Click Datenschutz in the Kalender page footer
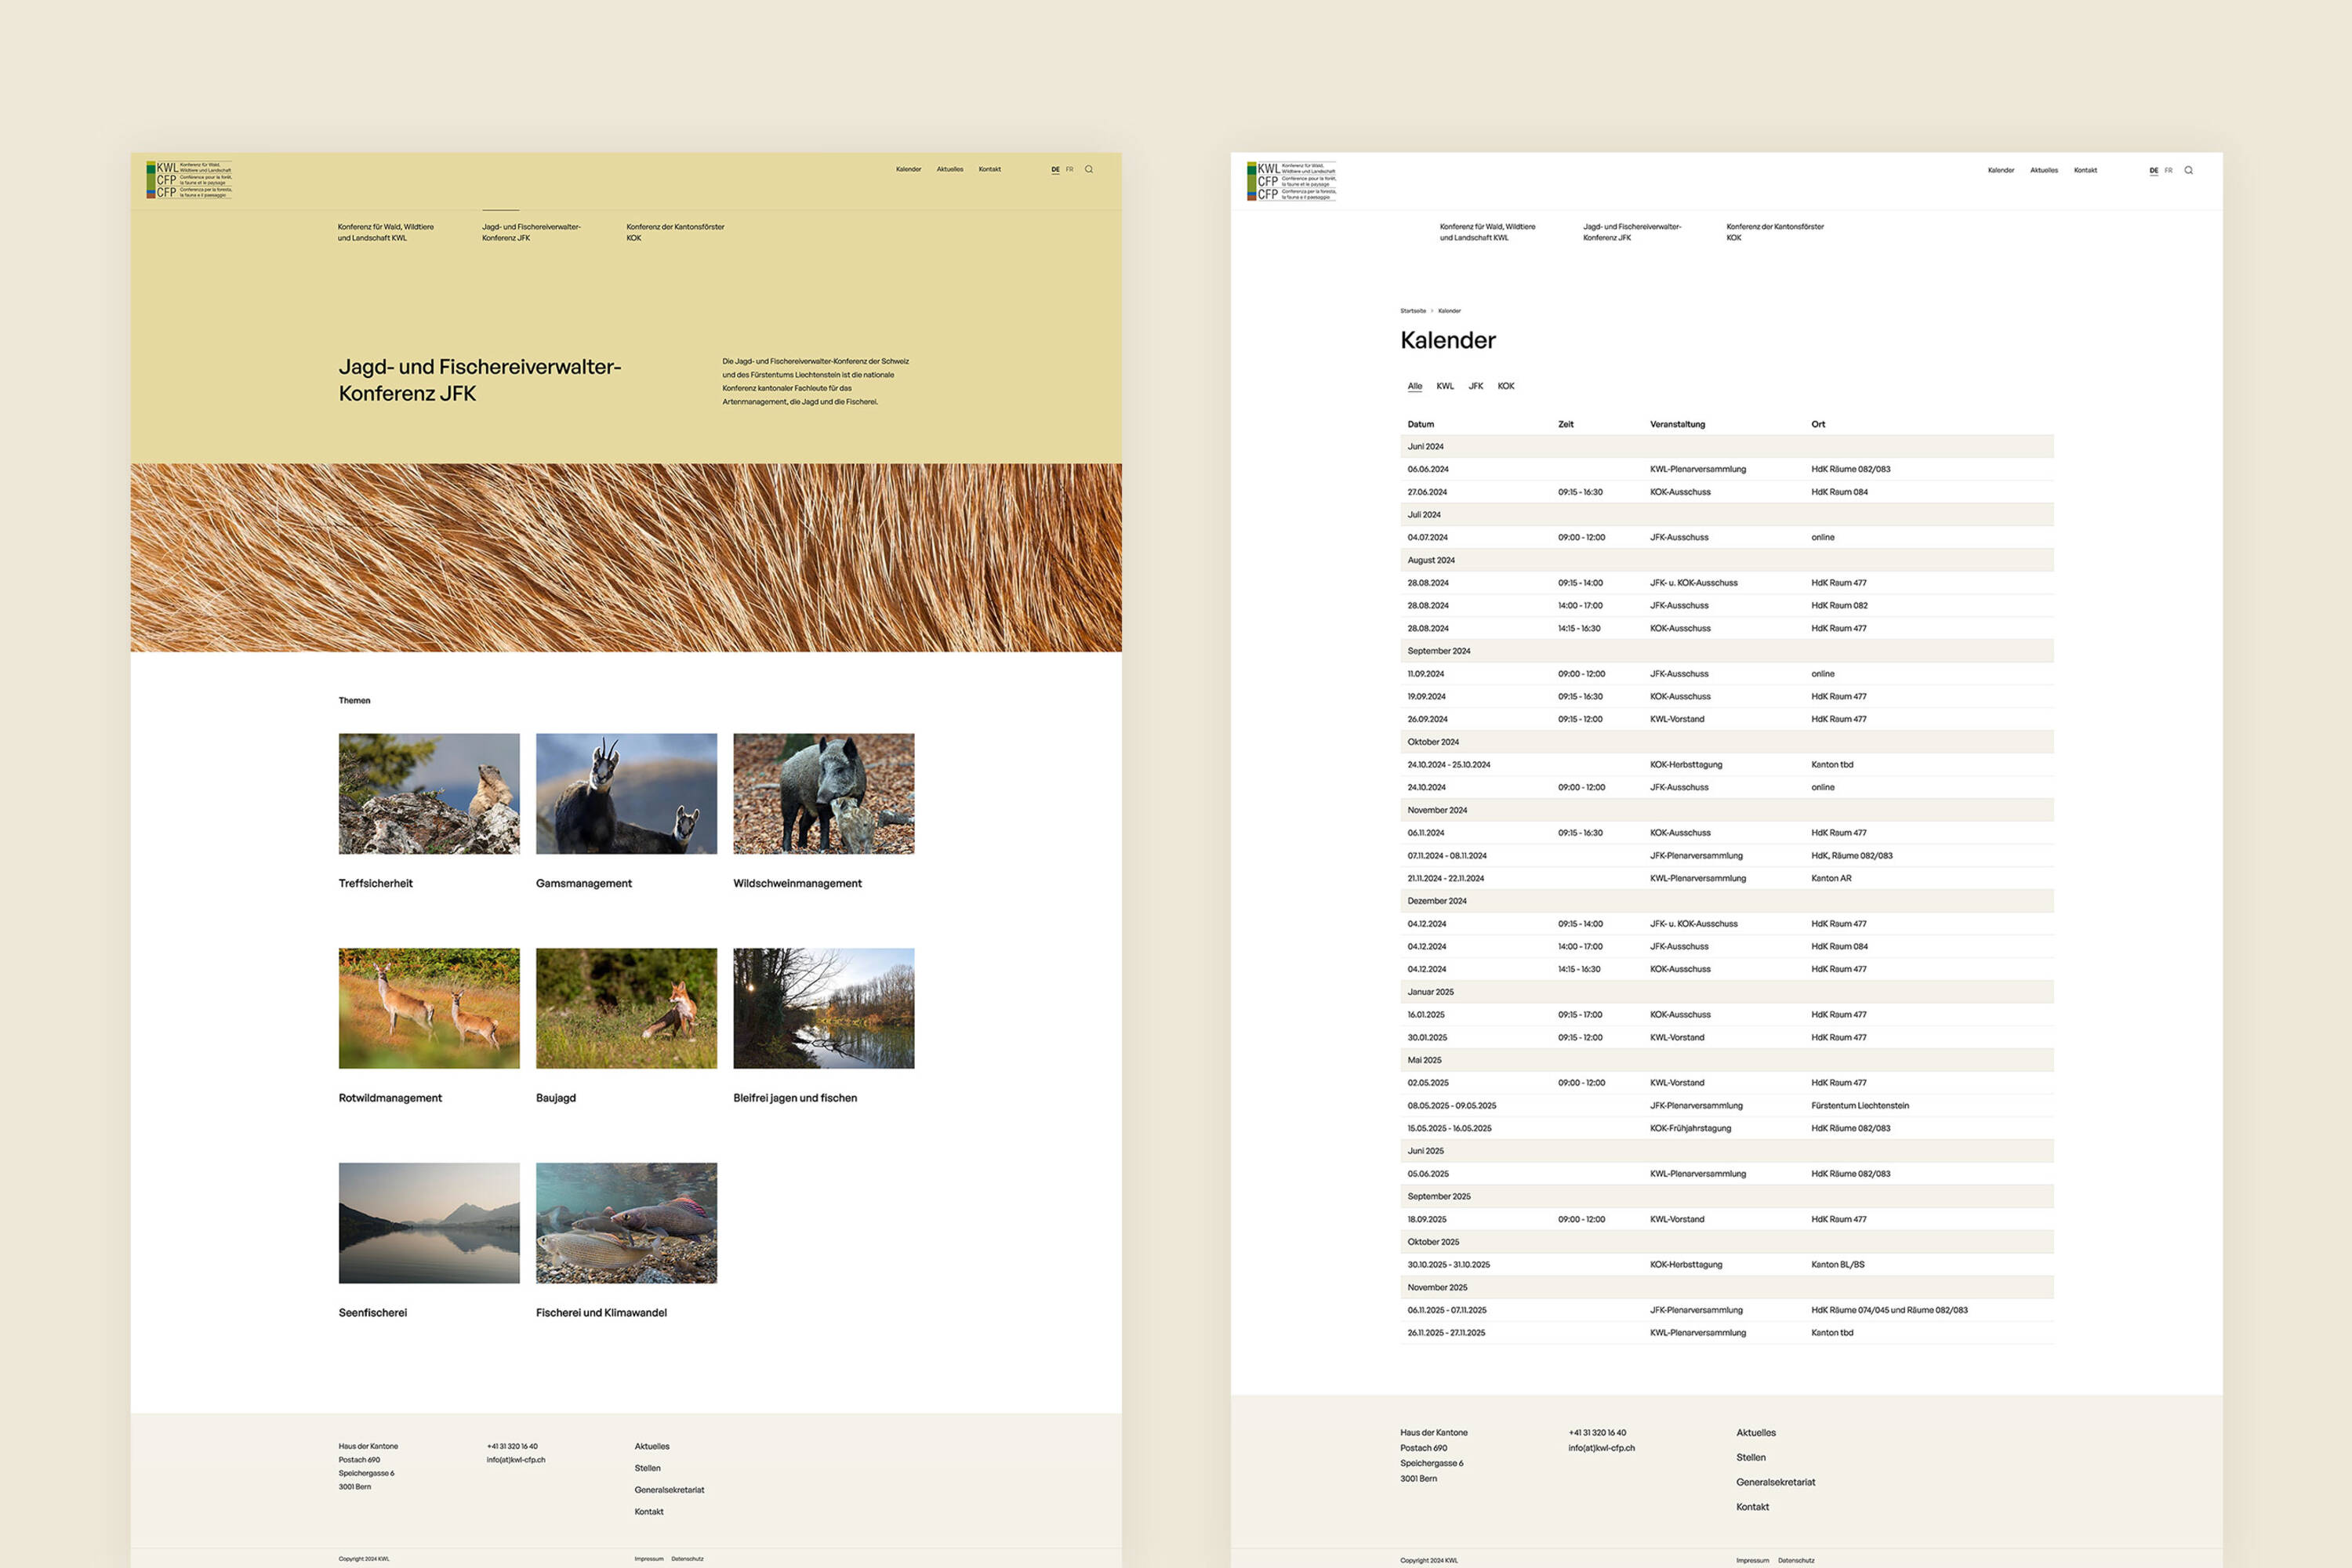2352x1568 pixels. [1796, 1561]
